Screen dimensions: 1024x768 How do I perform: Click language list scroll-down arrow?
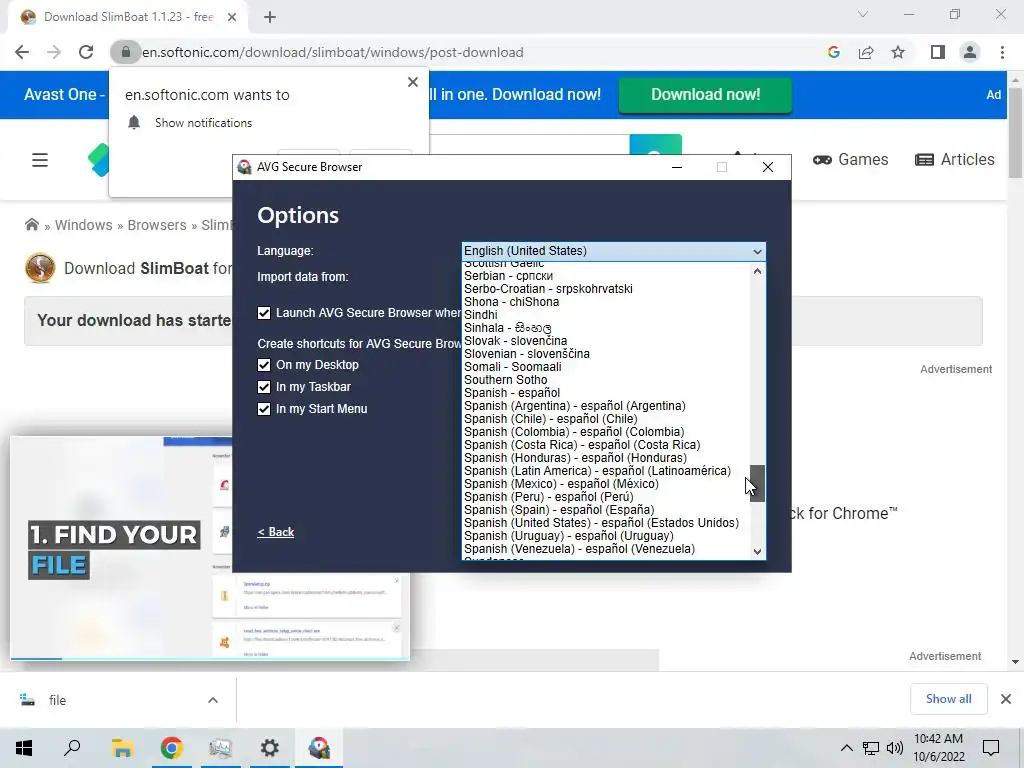(x=758, y=551)
